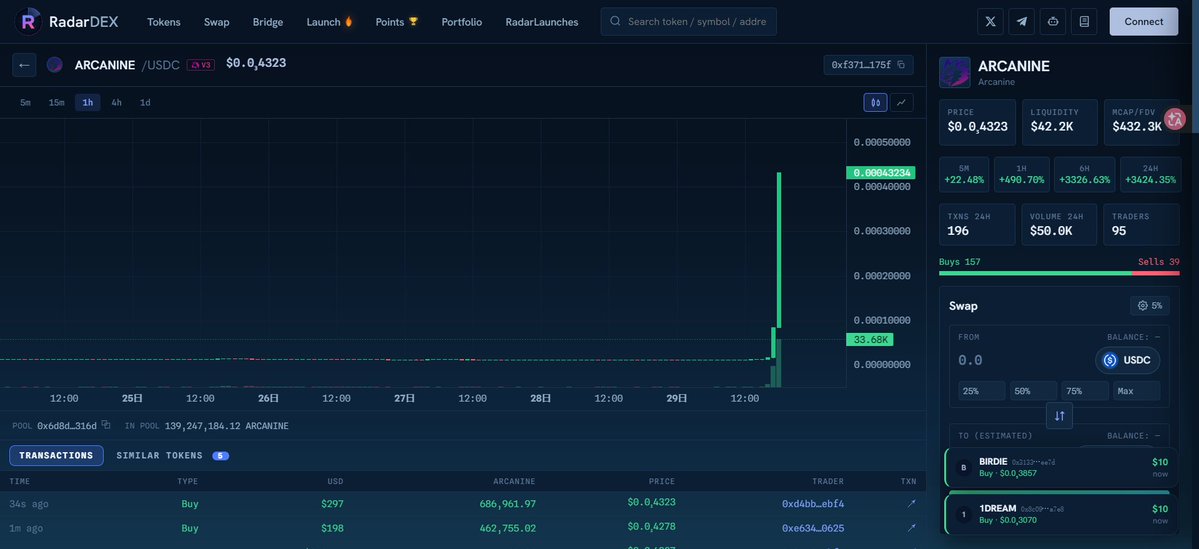Click the USD column header
1199x549 pixels.
(335, 482)
